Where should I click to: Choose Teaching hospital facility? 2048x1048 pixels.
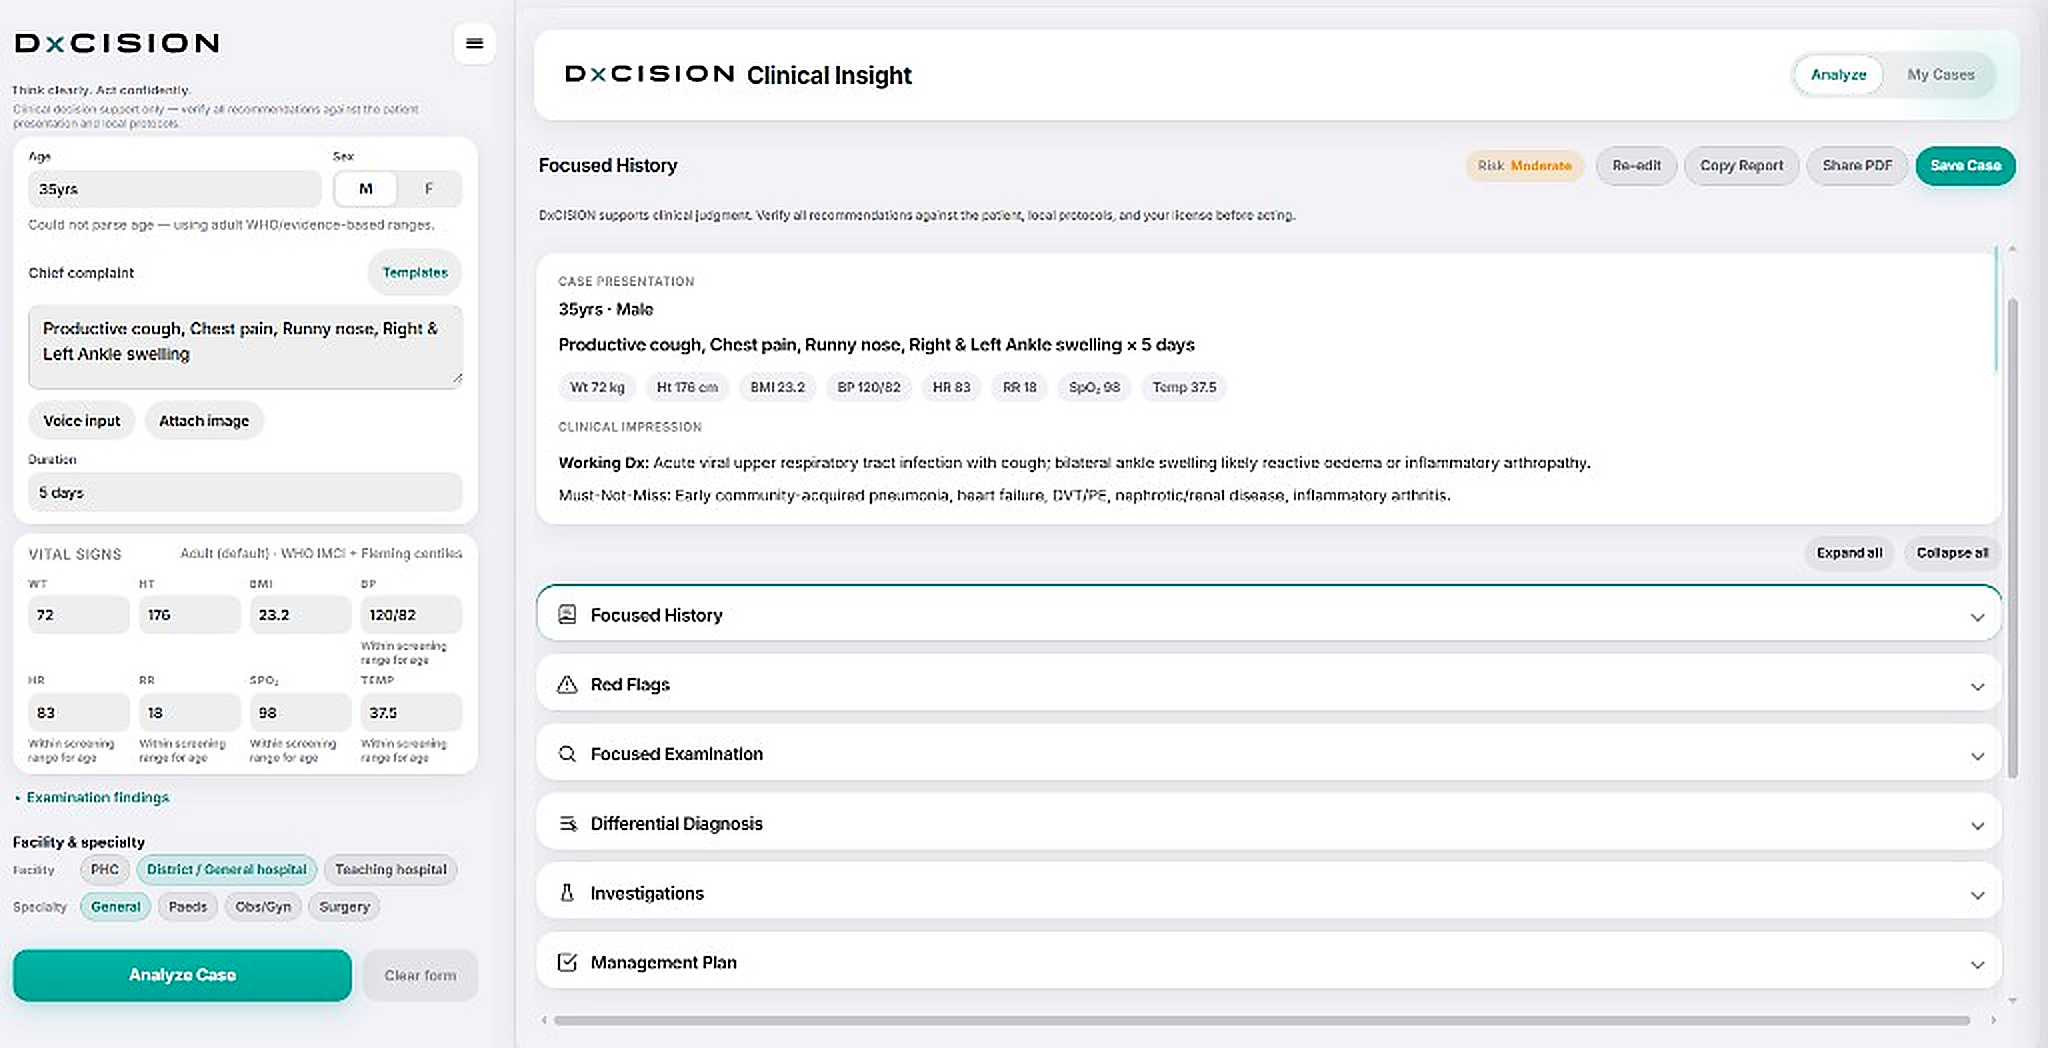(x=391, y=869)
